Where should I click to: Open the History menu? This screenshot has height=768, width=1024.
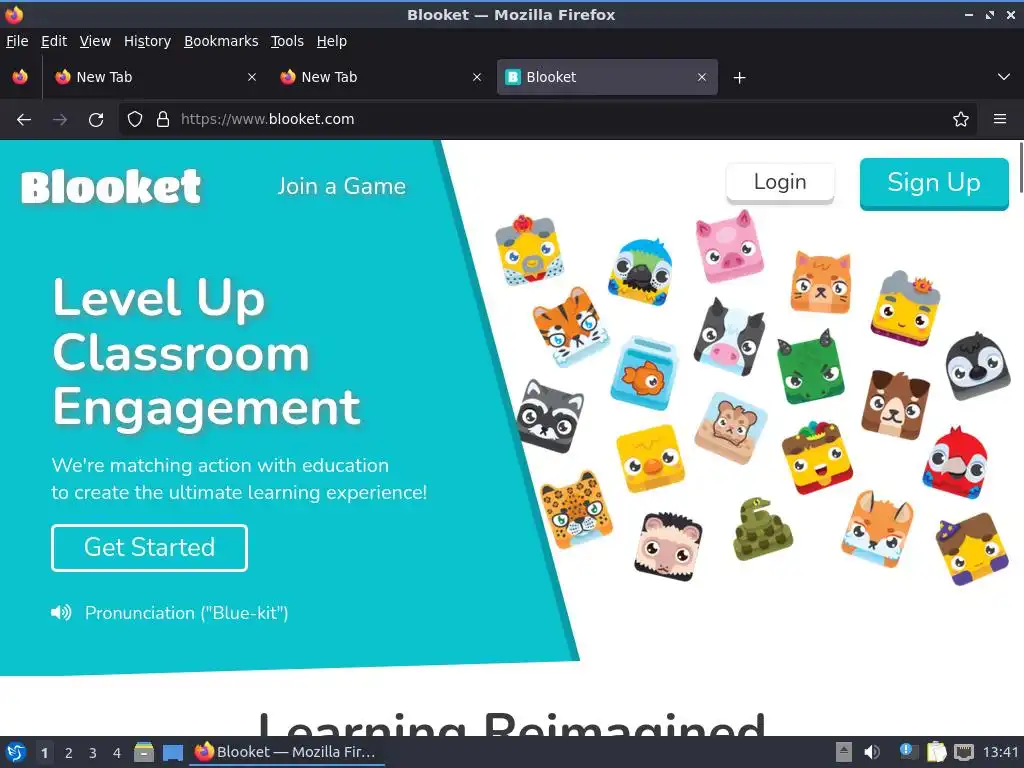(147, 41)
